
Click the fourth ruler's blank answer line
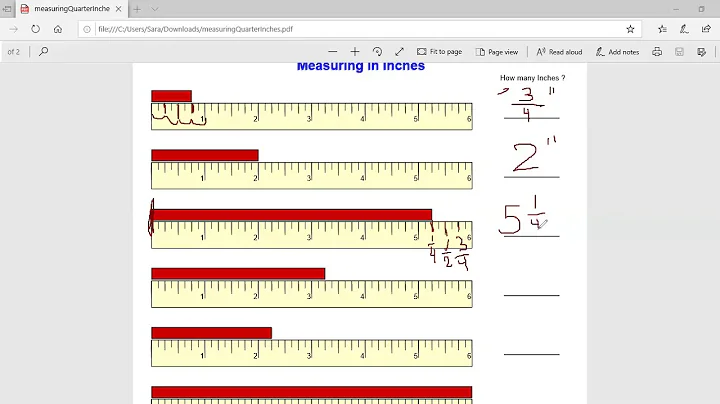pos(532,295)
